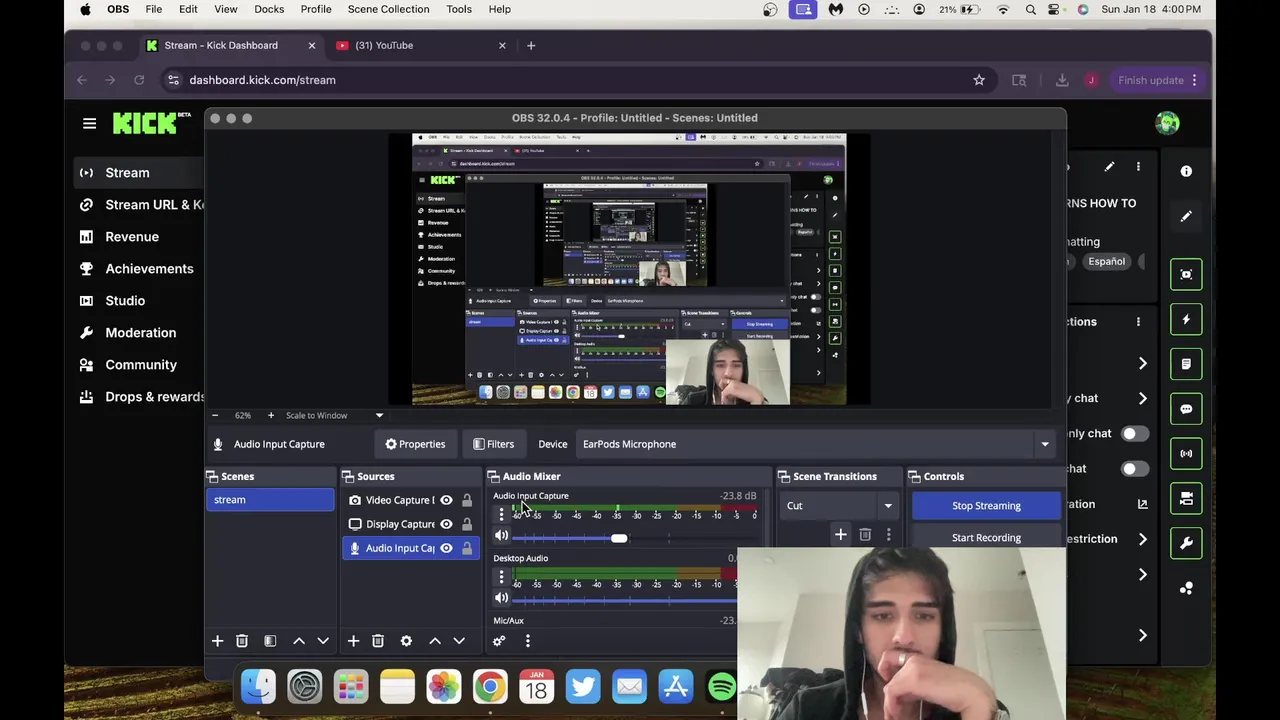Viewport: 1280px width, 720px height.
Task: Hide the Video Capture source with the eye
Action: [x=446, y=500]
